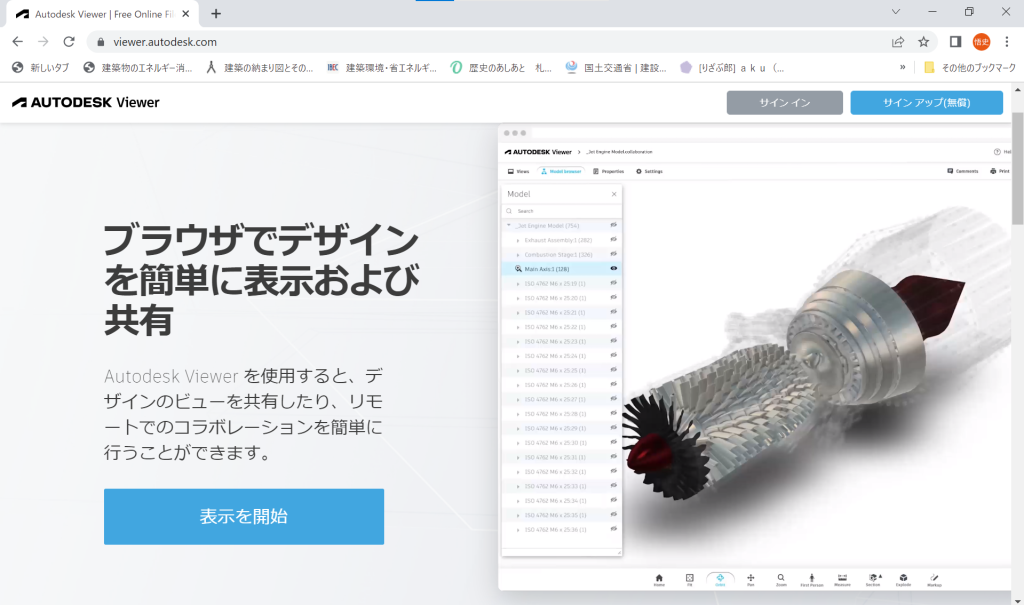
Task: Expand the ISO 4762 M6 x 25:21 node
Action: coord(518,313)
